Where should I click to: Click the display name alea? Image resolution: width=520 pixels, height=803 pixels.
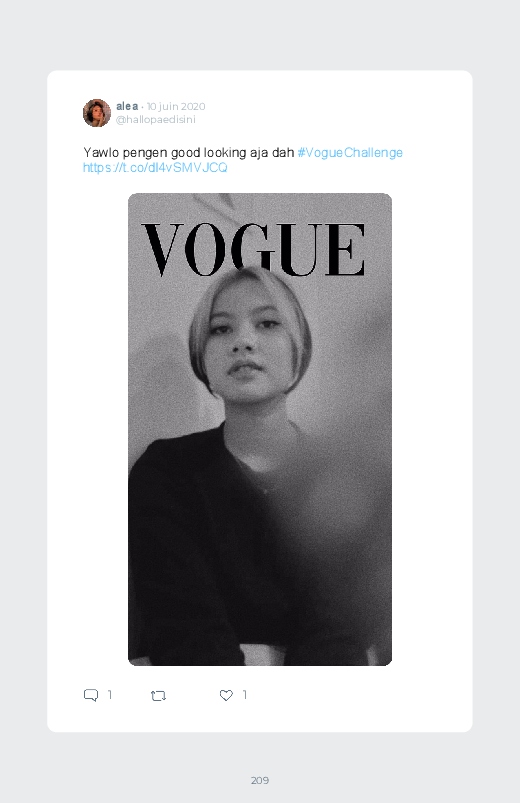tap(127, 106)
